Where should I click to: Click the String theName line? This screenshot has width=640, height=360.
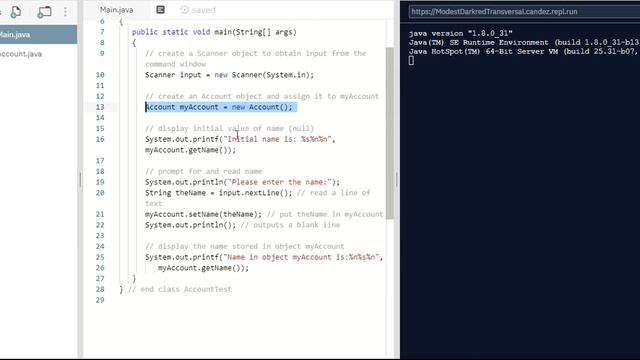coord(218,193)
